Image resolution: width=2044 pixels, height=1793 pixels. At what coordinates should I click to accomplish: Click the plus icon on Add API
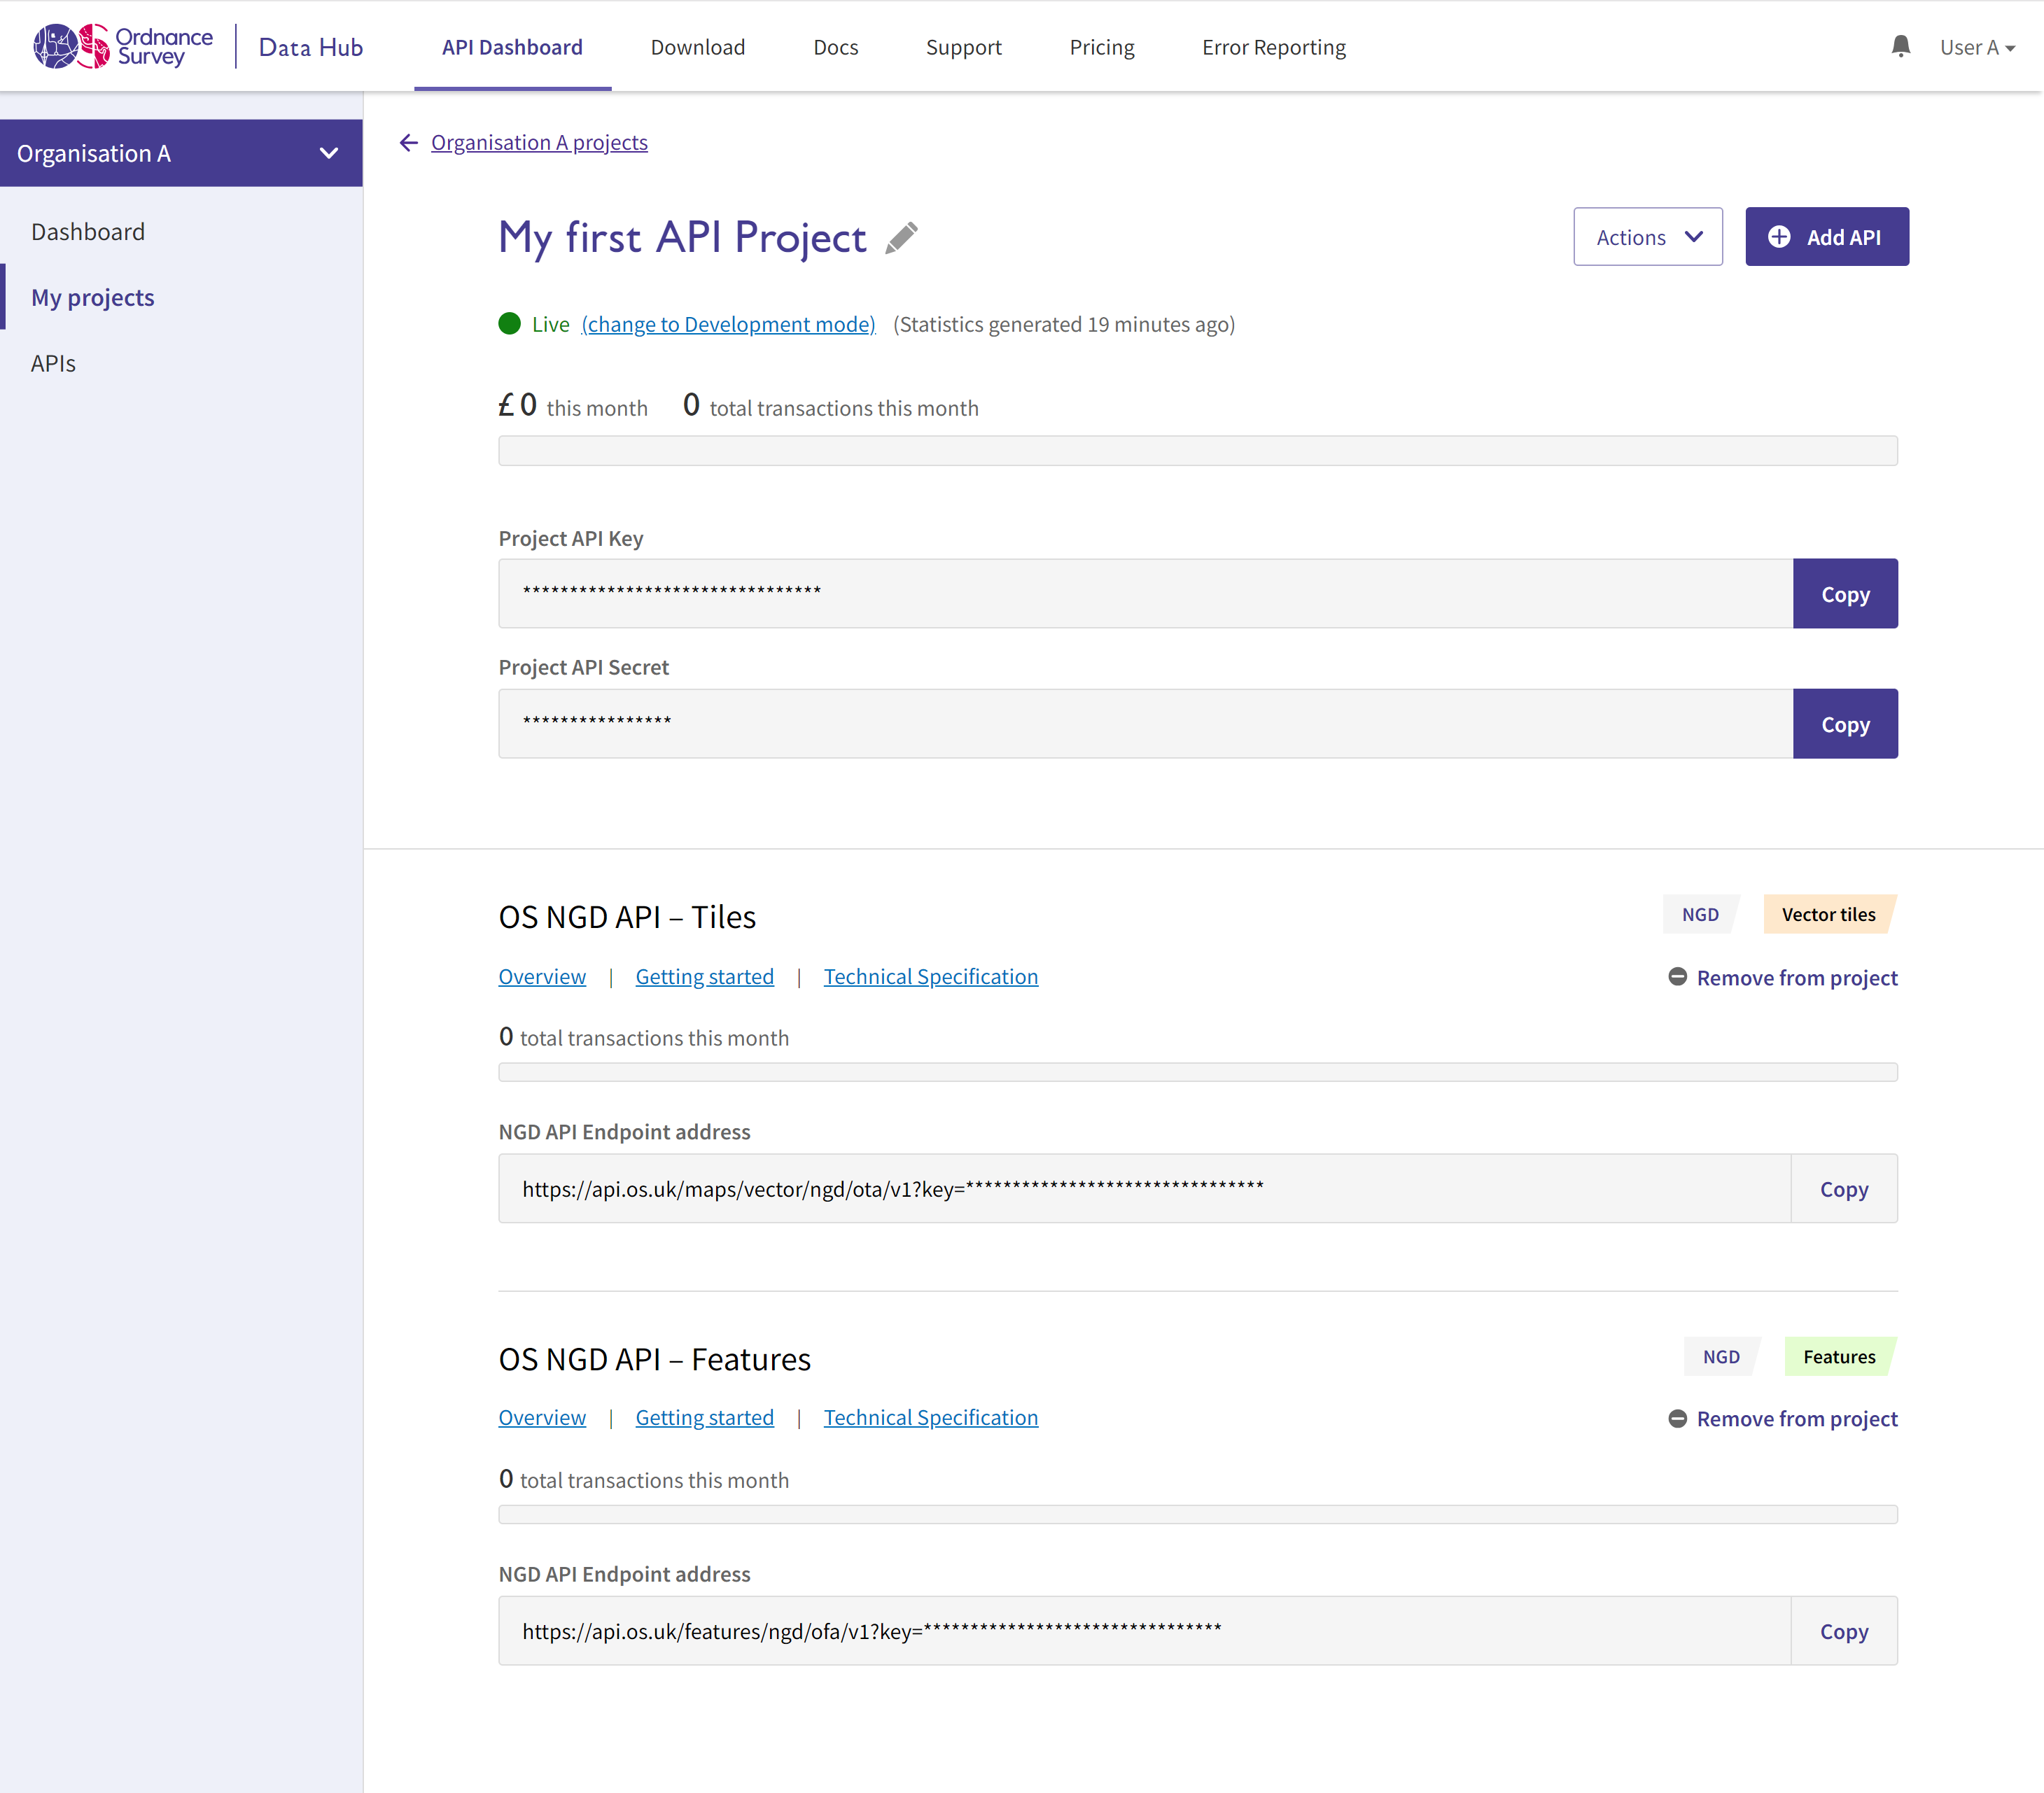pyautogui.click(x=1781, y=237)
